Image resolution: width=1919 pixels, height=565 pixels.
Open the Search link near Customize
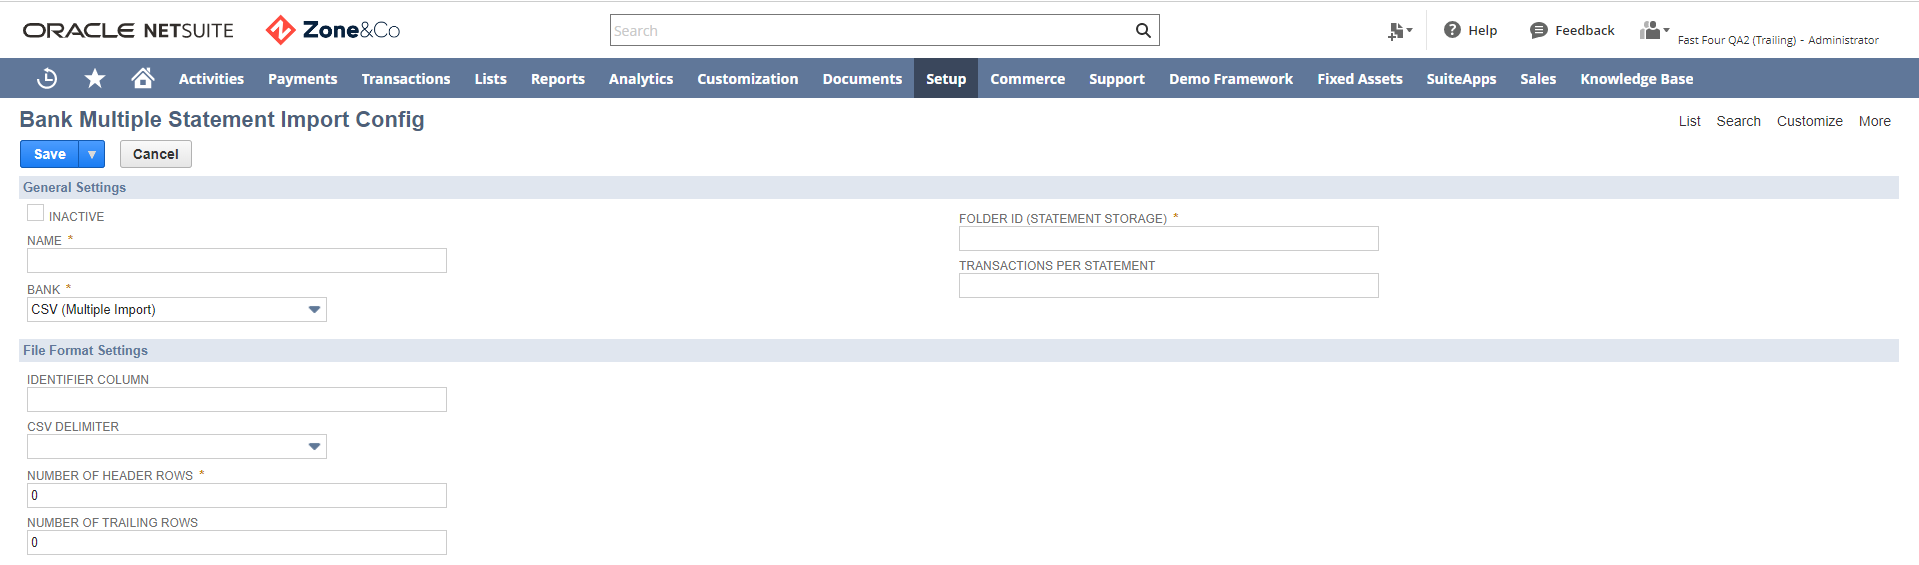tap(1739, 121)
